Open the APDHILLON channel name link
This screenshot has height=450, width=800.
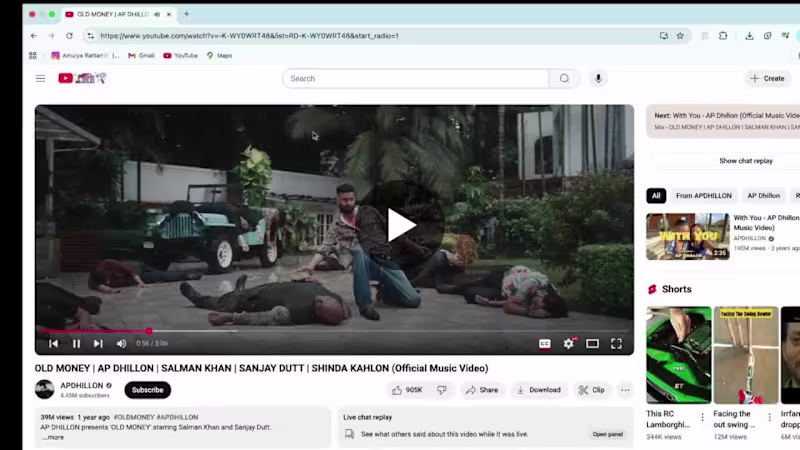point(82,385)
